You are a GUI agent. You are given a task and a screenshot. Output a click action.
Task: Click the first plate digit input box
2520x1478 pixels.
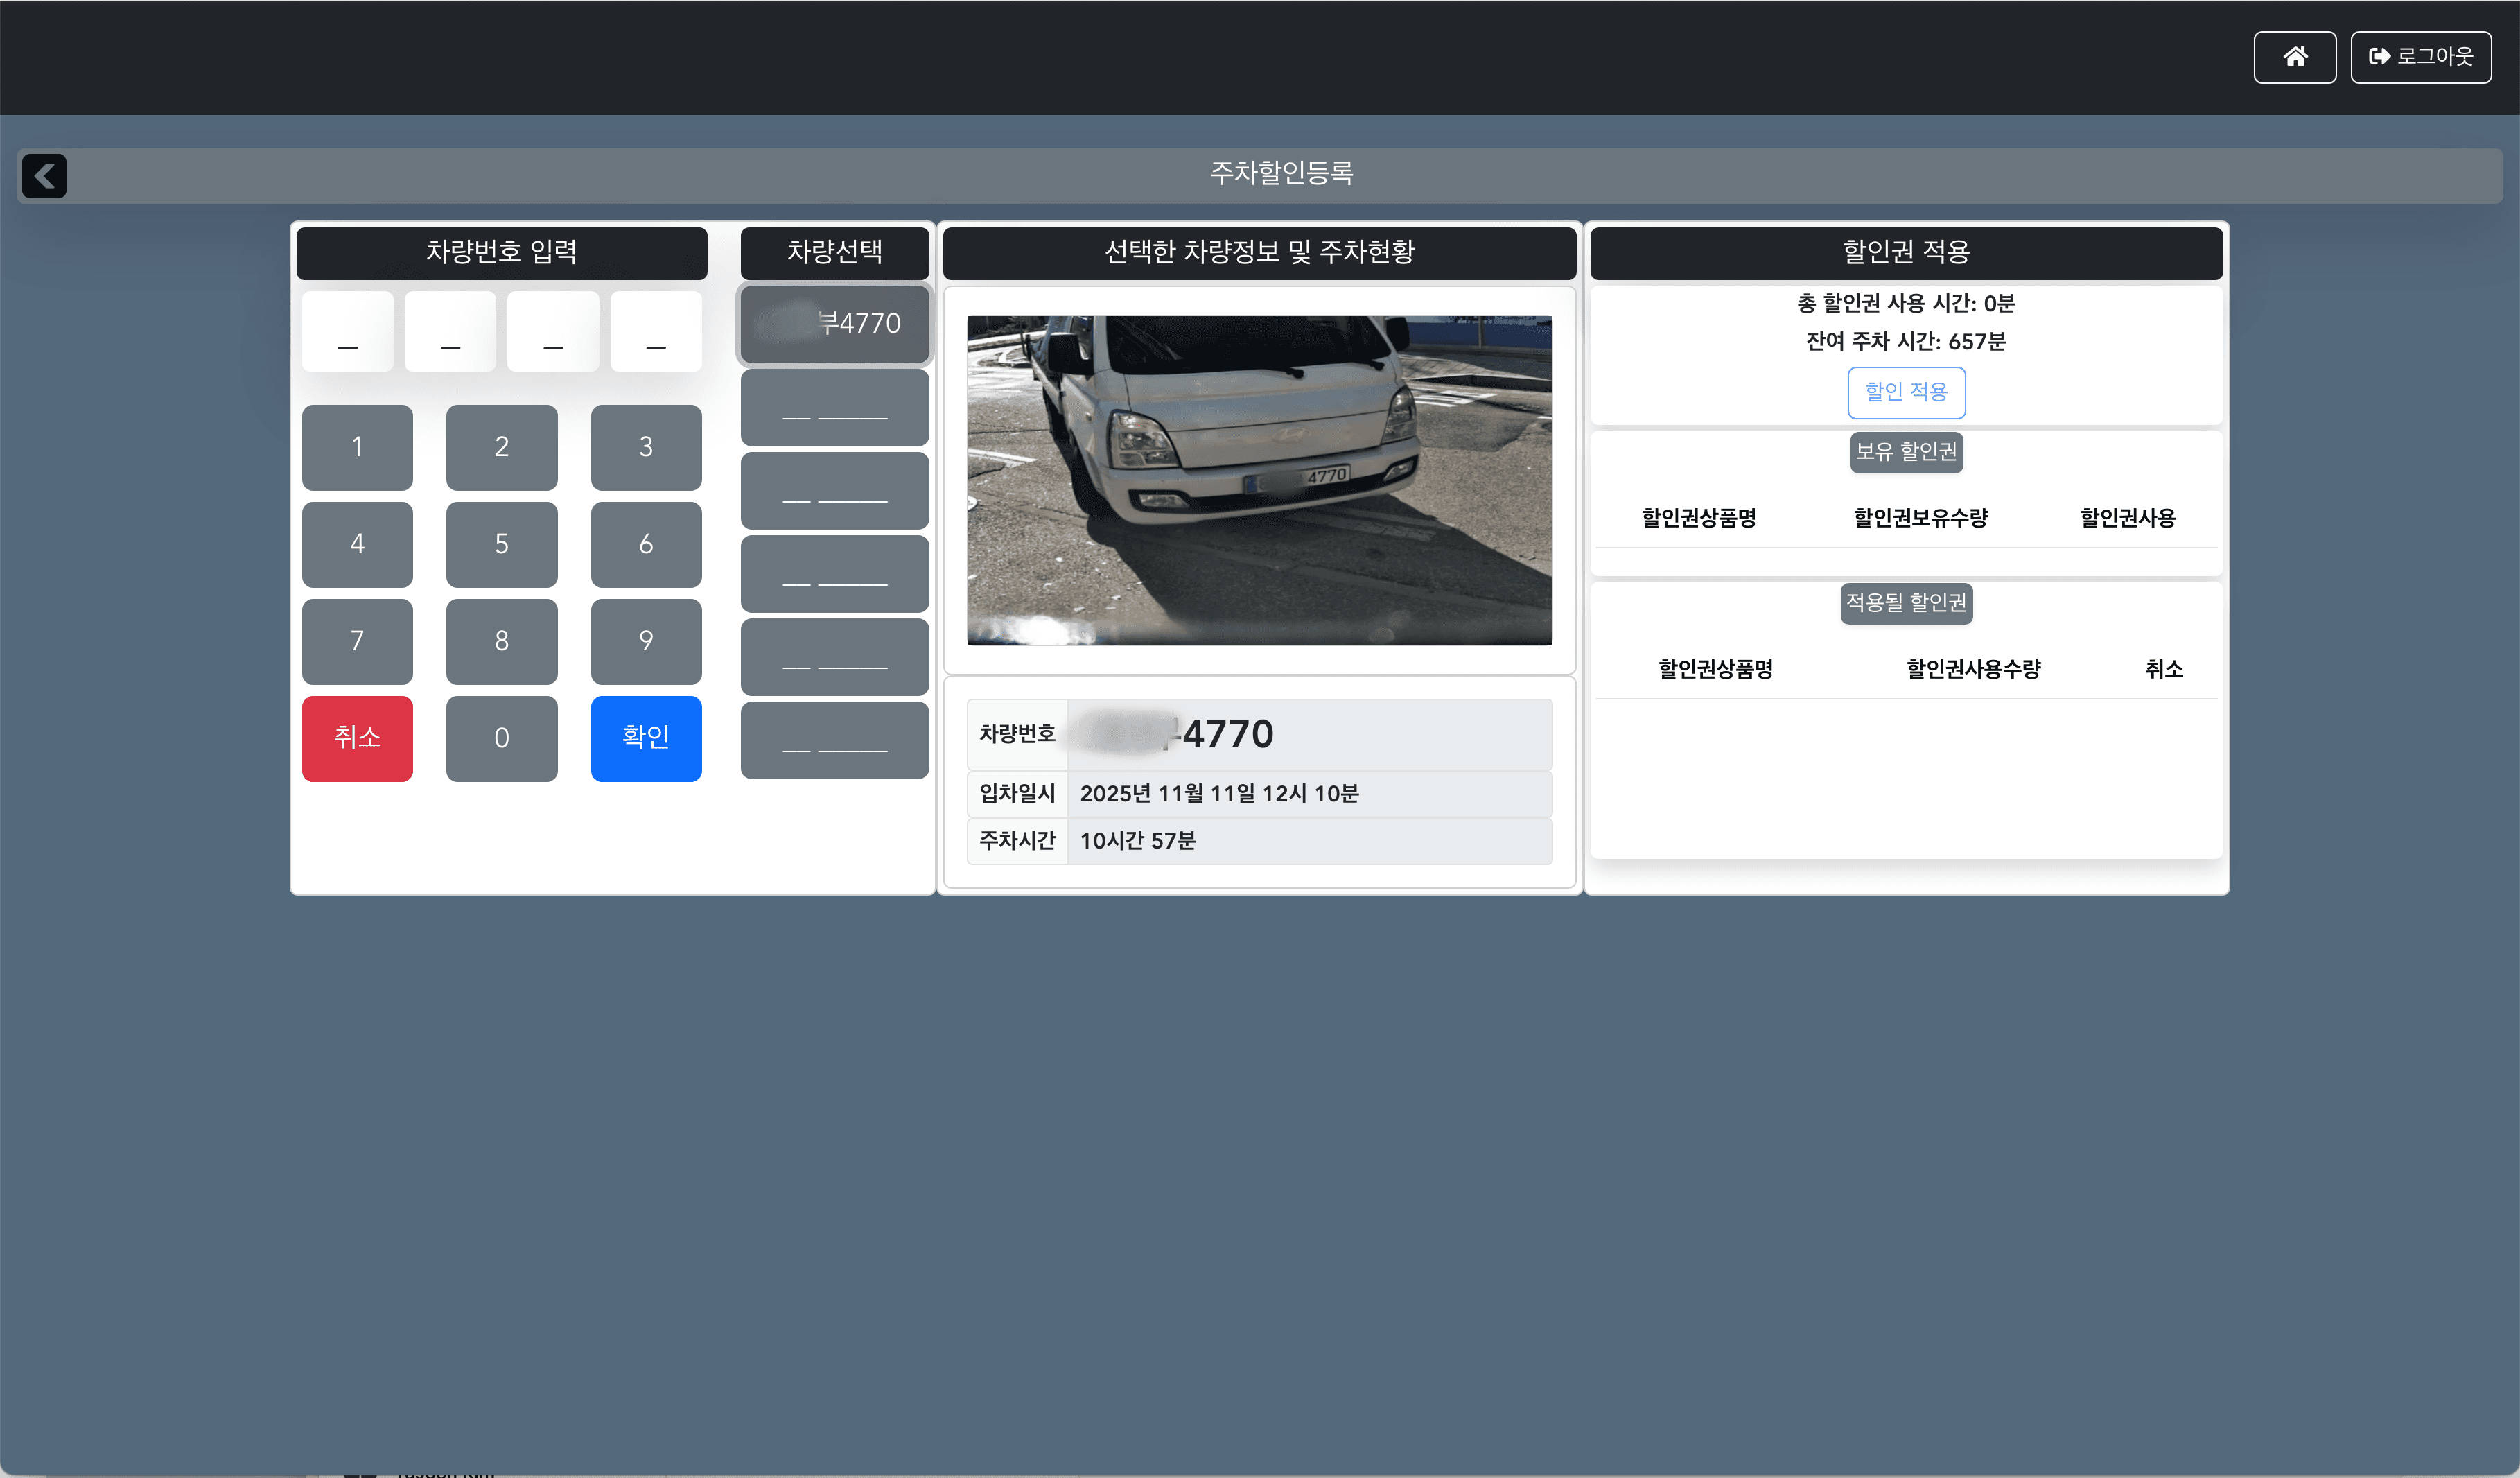pos(347,332)
